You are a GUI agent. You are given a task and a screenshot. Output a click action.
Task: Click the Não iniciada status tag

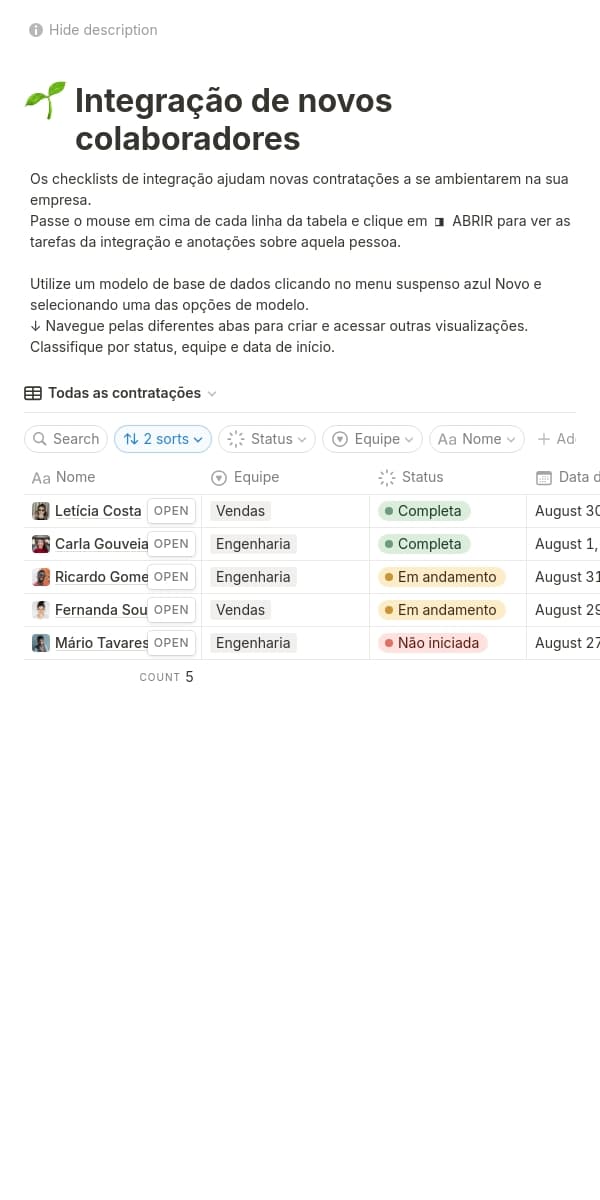coord(432,643)
